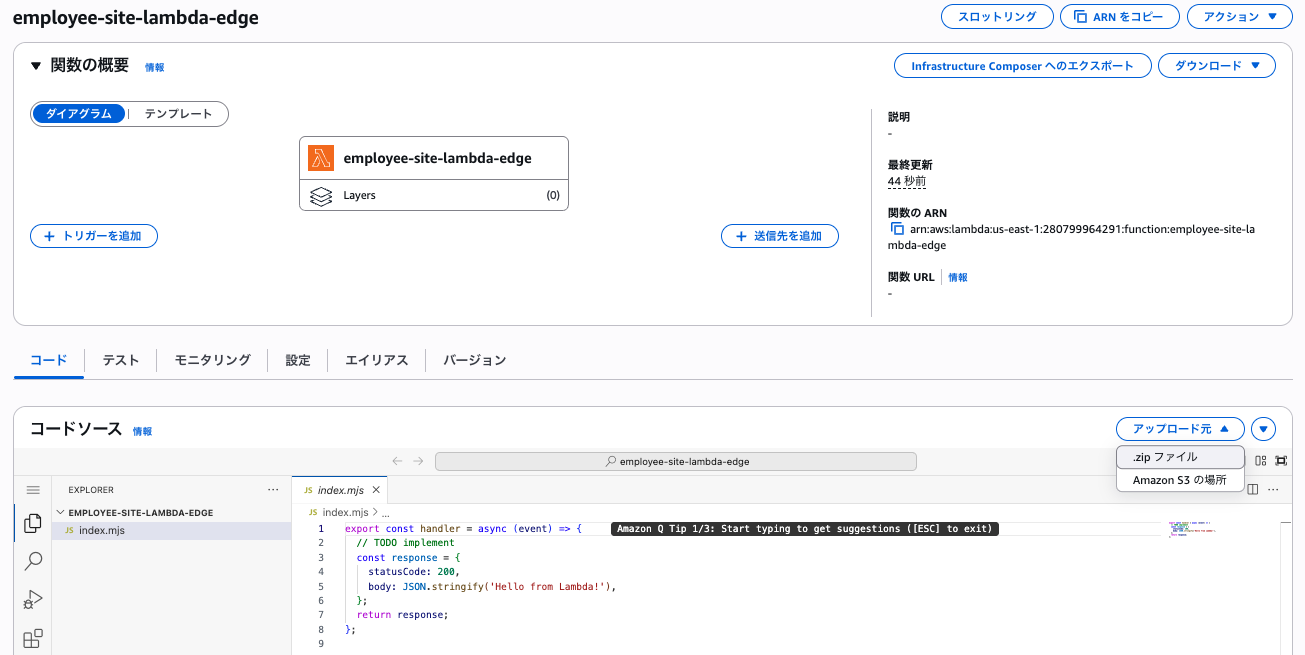Collapse the 関数の概要 section

(36, 66)
